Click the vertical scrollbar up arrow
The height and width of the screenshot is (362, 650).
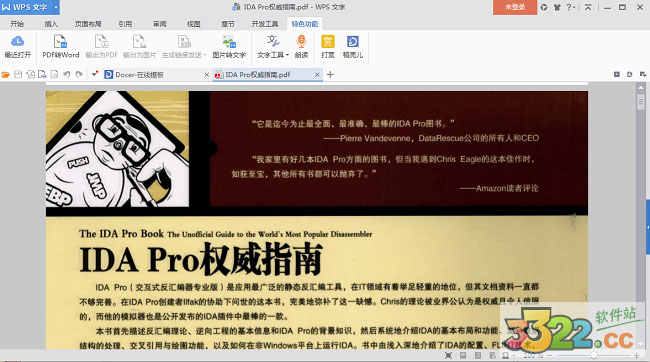[x=640, y=87]
